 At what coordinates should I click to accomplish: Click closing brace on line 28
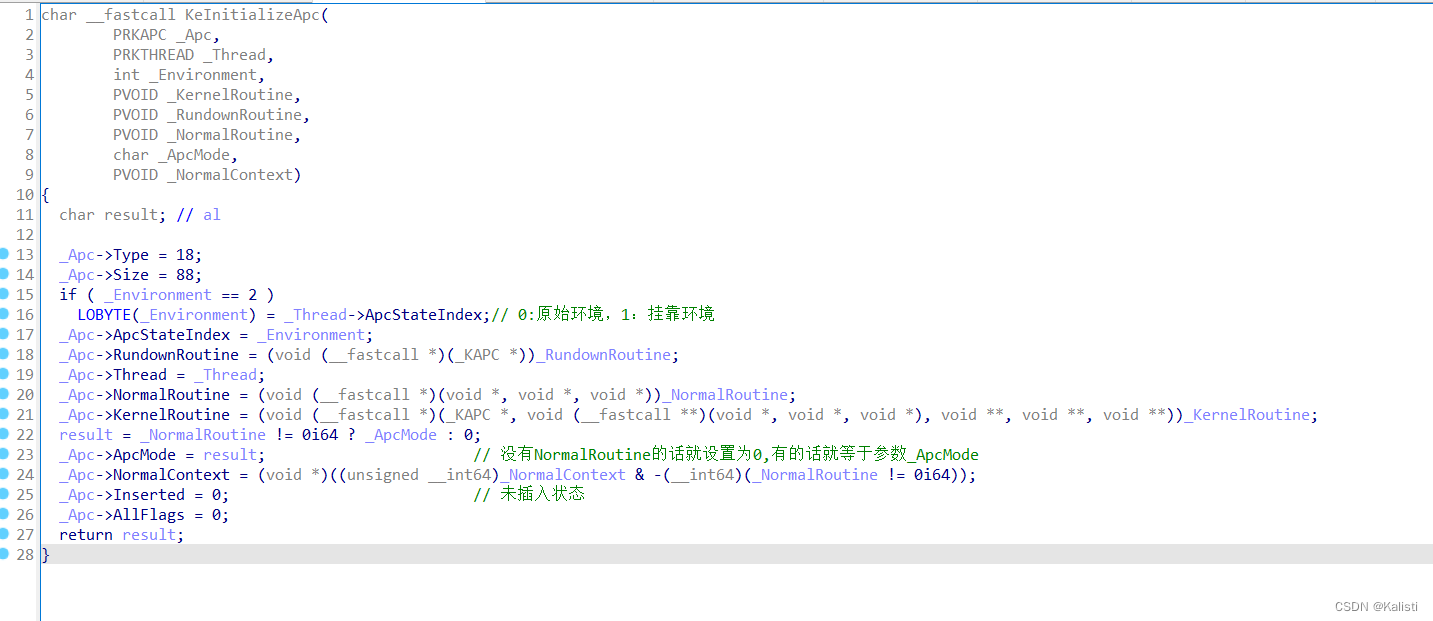point(45,555)
